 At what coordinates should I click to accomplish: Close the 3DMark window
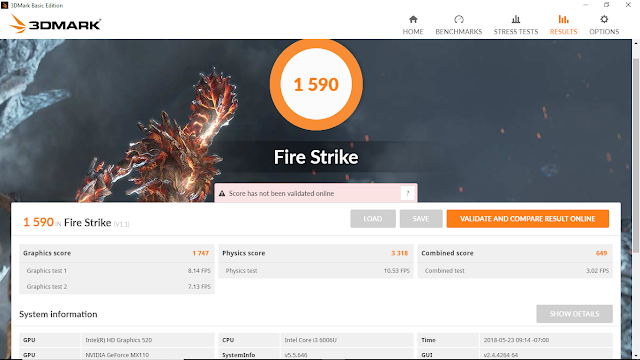pos(628,5)
